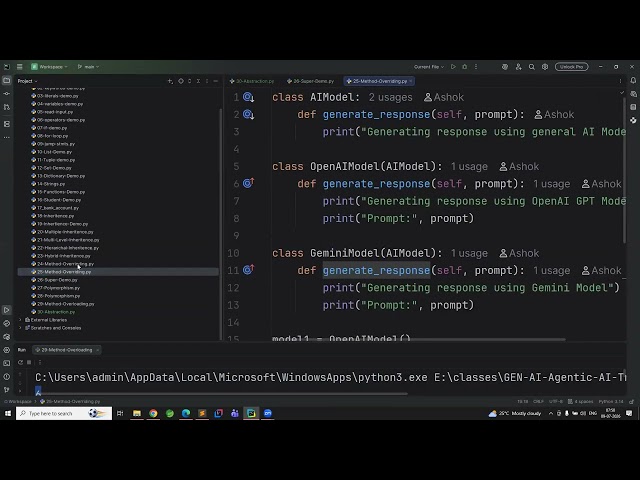Open the Problems tool window icon
This screenshot has width=640, height=480.
(x=7, y=376)
